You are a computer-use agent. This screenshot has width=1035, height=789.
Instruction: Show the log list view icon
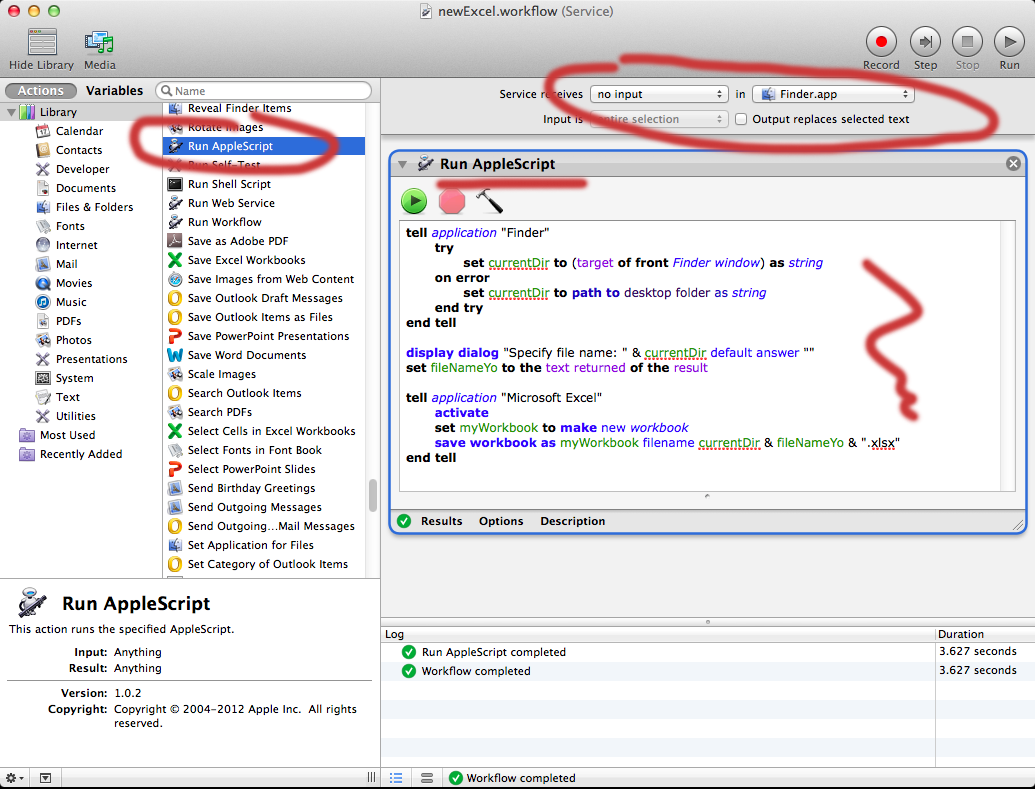396,778
